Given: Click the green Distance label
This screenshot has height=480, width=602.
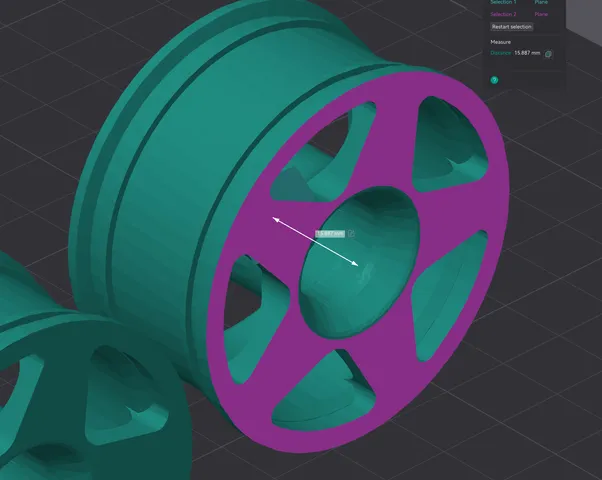Looking at the screenshot, I should coord(501,53).
